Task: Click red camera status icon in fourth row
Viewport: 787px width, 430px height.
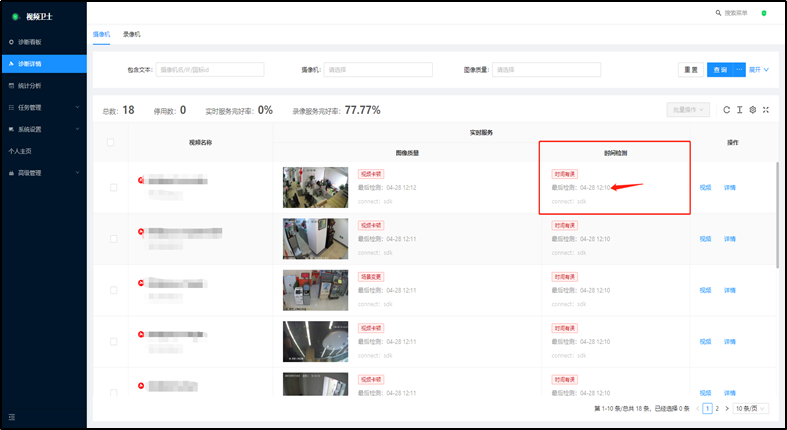Action: 141,334
